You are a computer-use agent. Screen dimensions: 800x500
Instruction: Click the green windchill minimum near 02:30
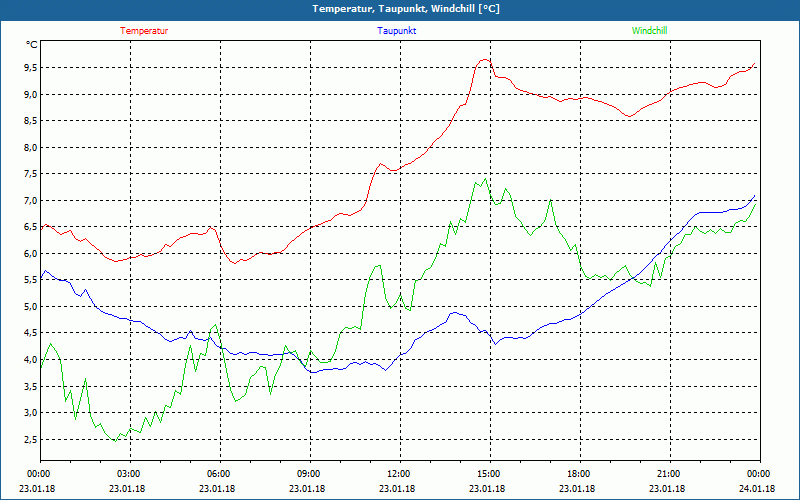point(115,441)
